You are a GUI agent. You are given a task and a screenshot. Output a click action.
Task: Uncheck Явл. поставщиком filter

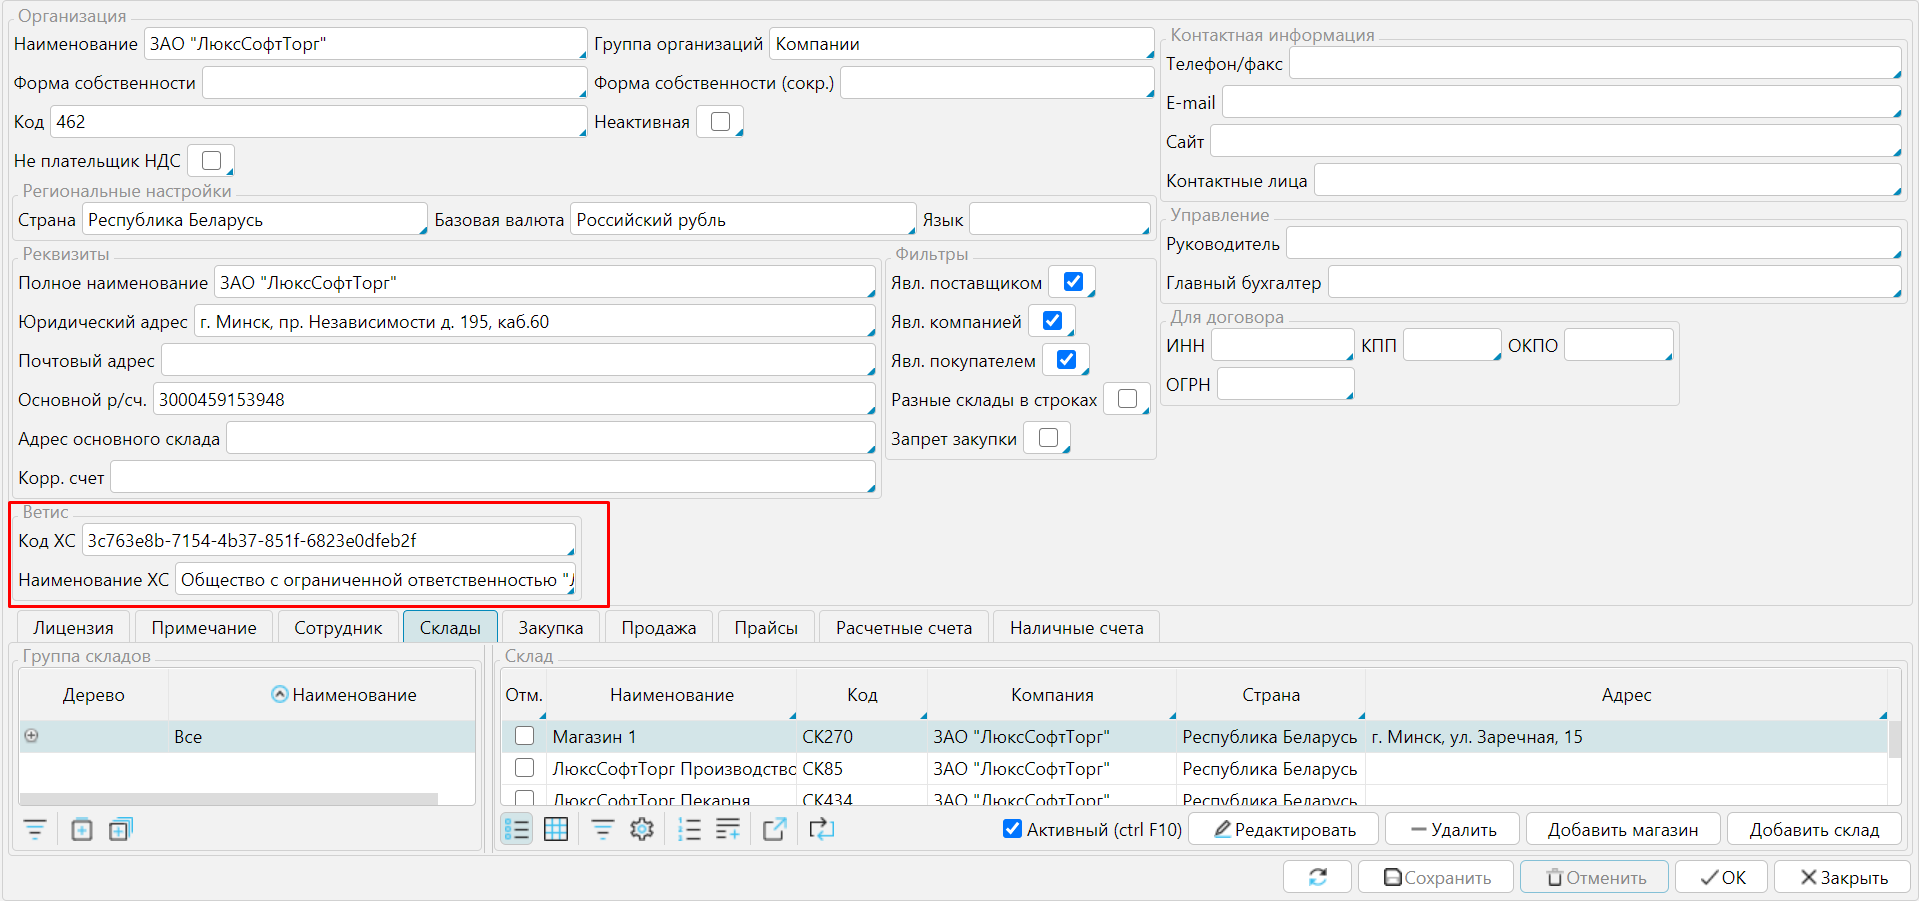click(1073, 282)
